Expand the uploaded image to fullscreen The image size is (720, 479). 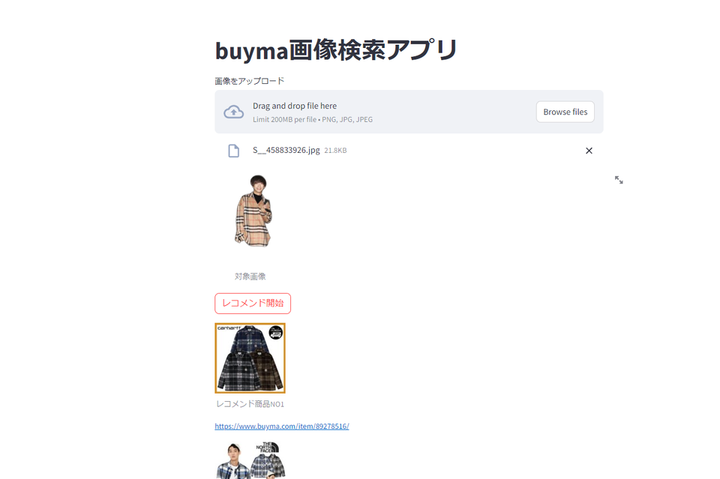[619, 180]
